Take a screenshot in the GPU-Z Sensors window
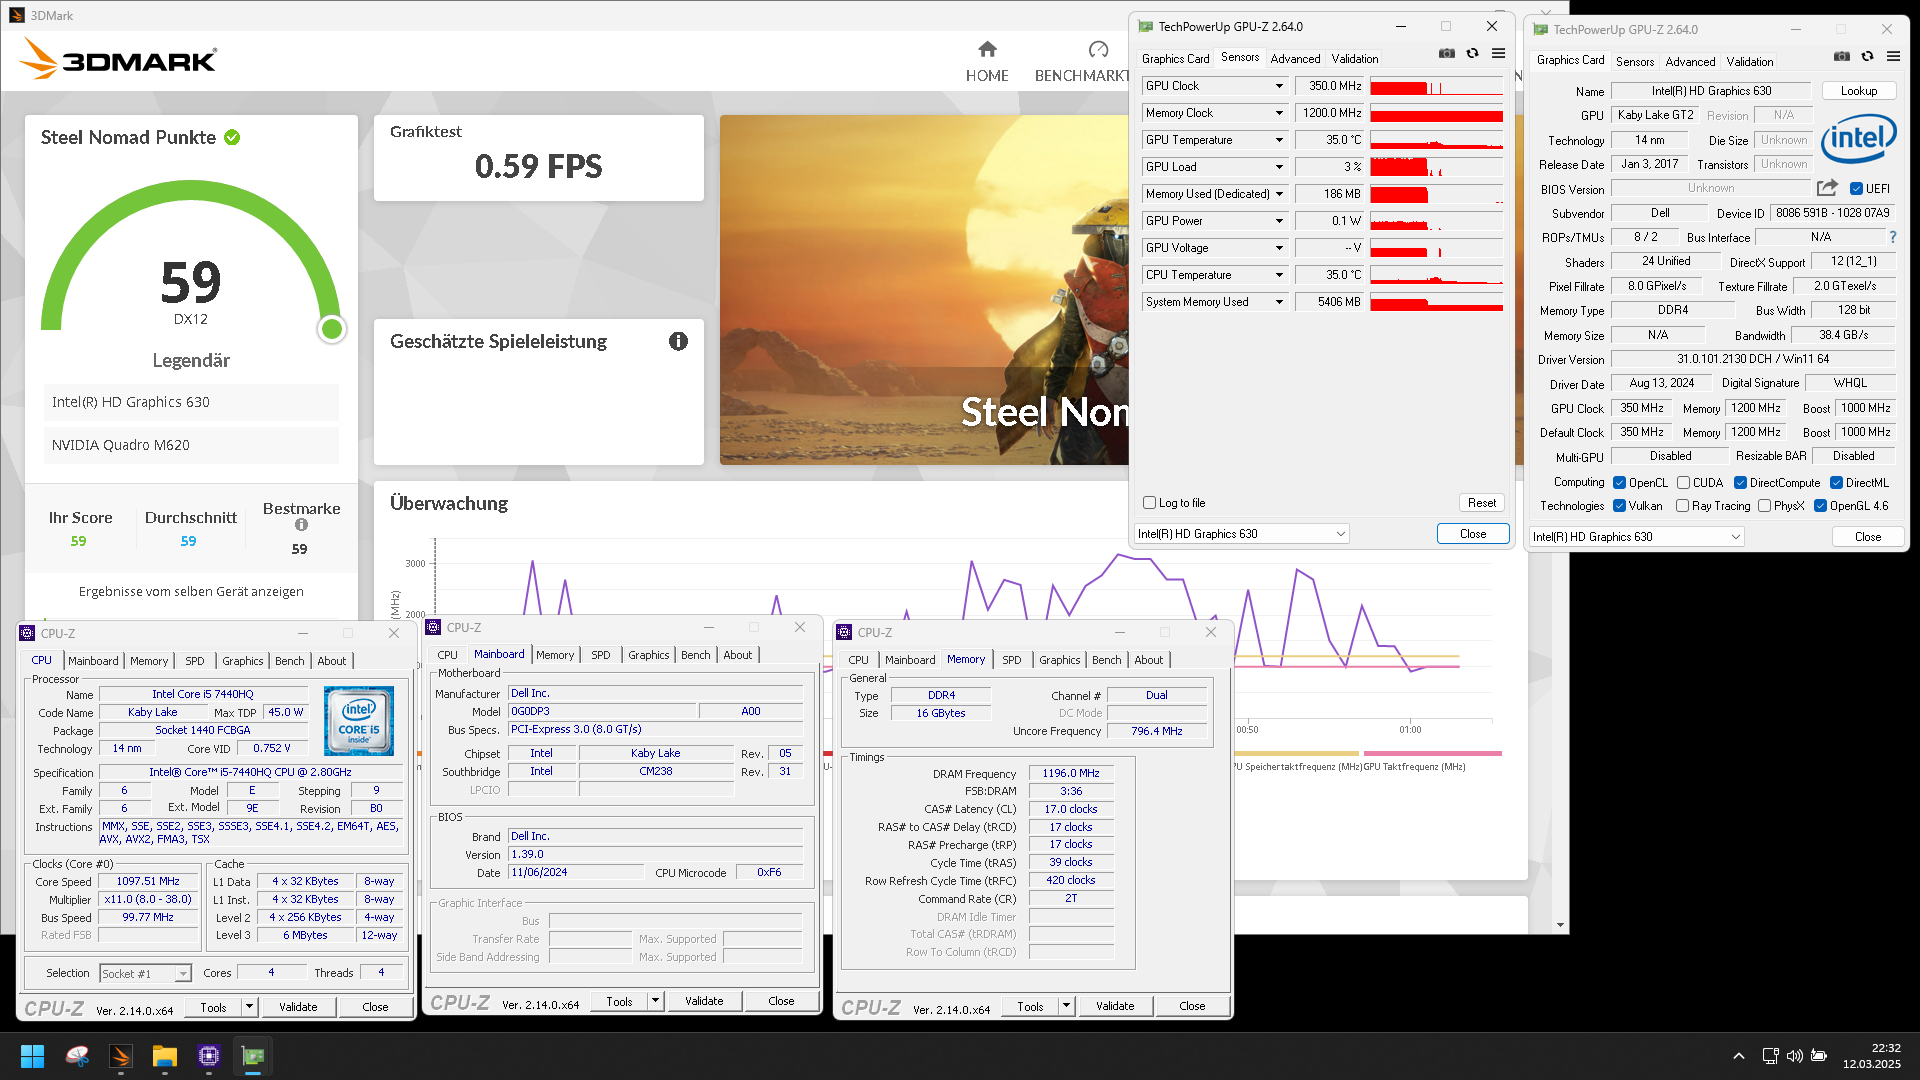Viewport: 1920px width, 1080px height. (1446, 53)
